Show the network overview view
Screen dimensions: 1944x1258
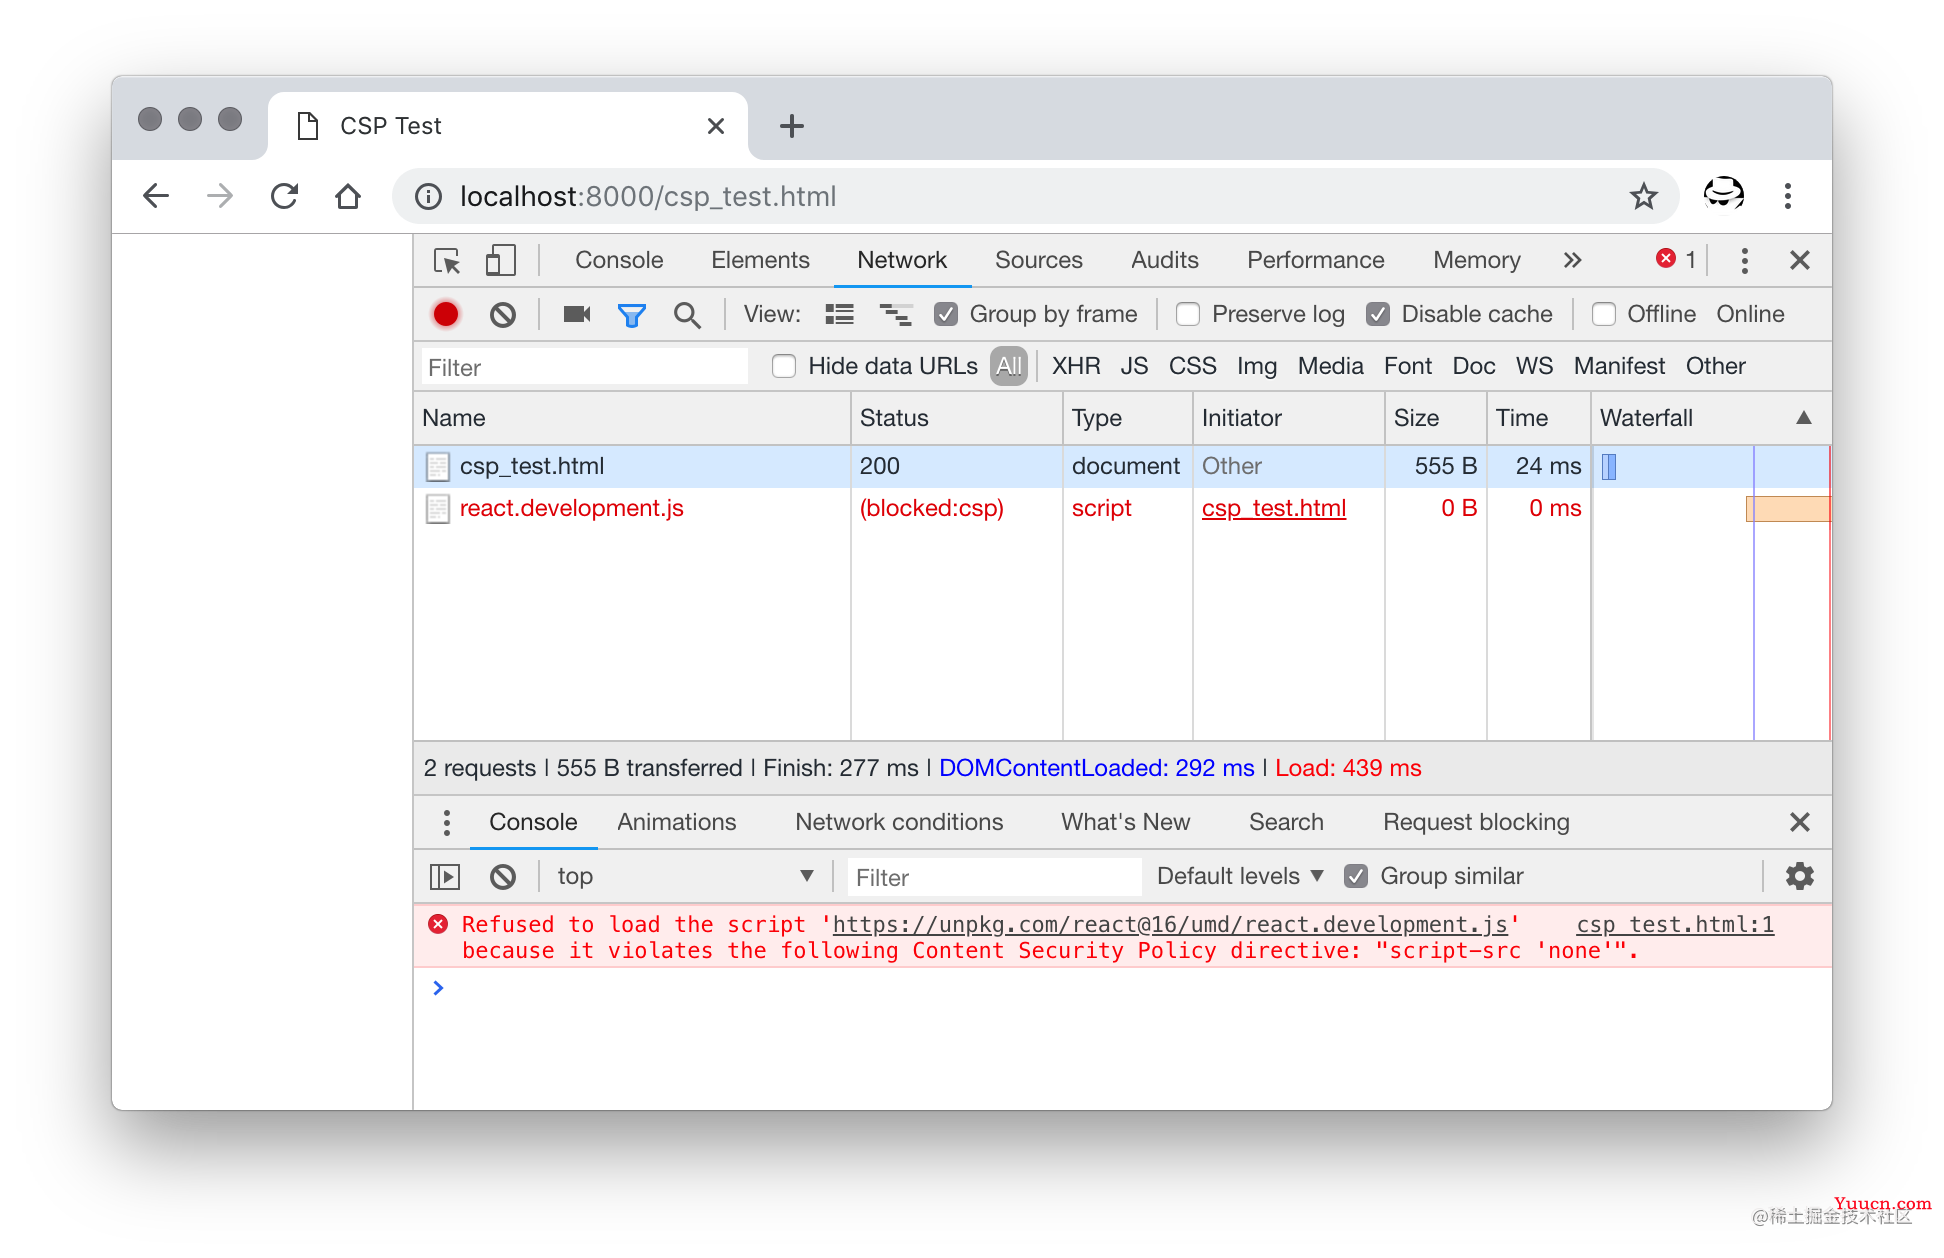[895, 314]
